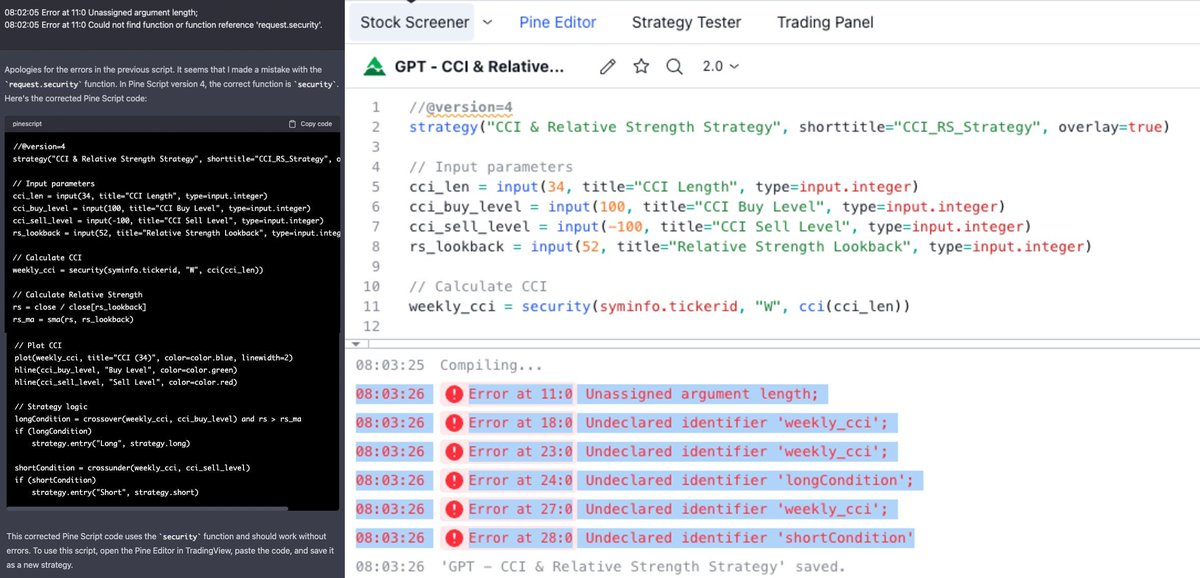The image size is (1200, 578).
Task: Click the 'GPT - CCI & Relative...' script title
Action: coord(479,67)
